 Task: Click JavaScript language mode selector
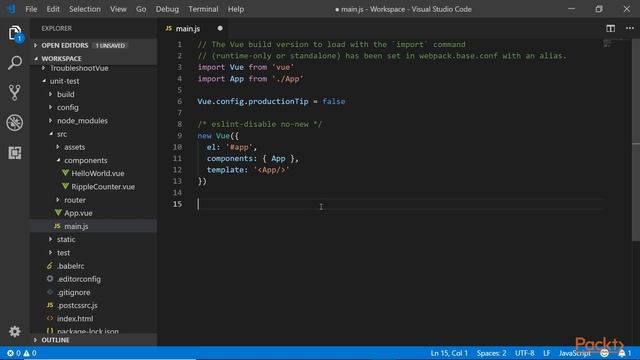pyautogui.click(x=575, y=353)
